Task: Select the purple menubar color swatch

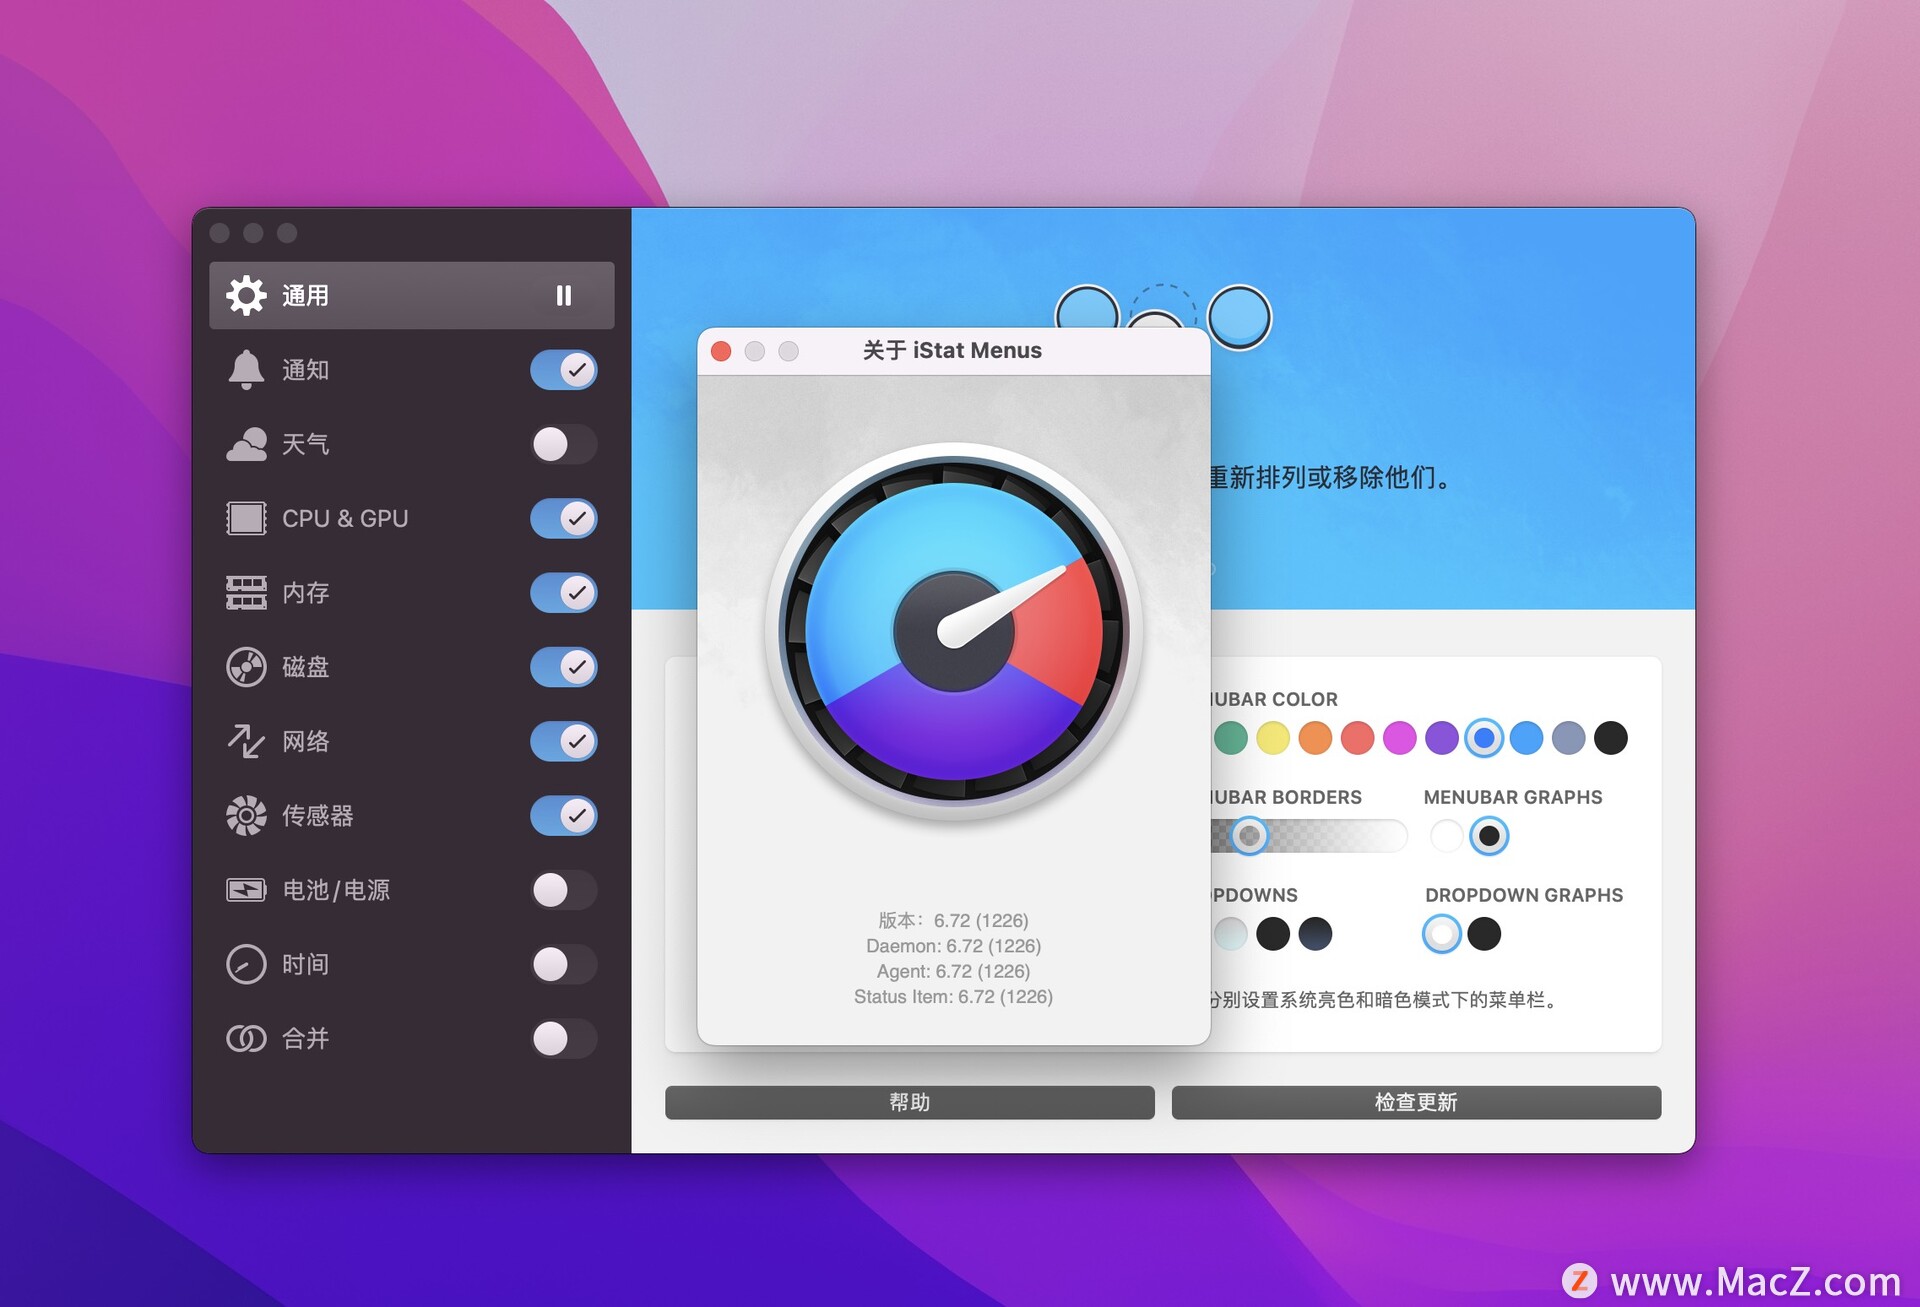Action: point(1441,738)
